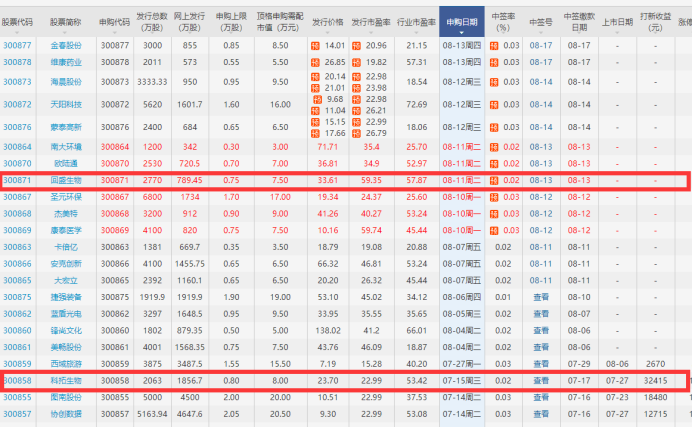Open the 查看 link in the 300858 row
Image resolution: width=692 pixels, height=427 pixels.
click(541, 381)
